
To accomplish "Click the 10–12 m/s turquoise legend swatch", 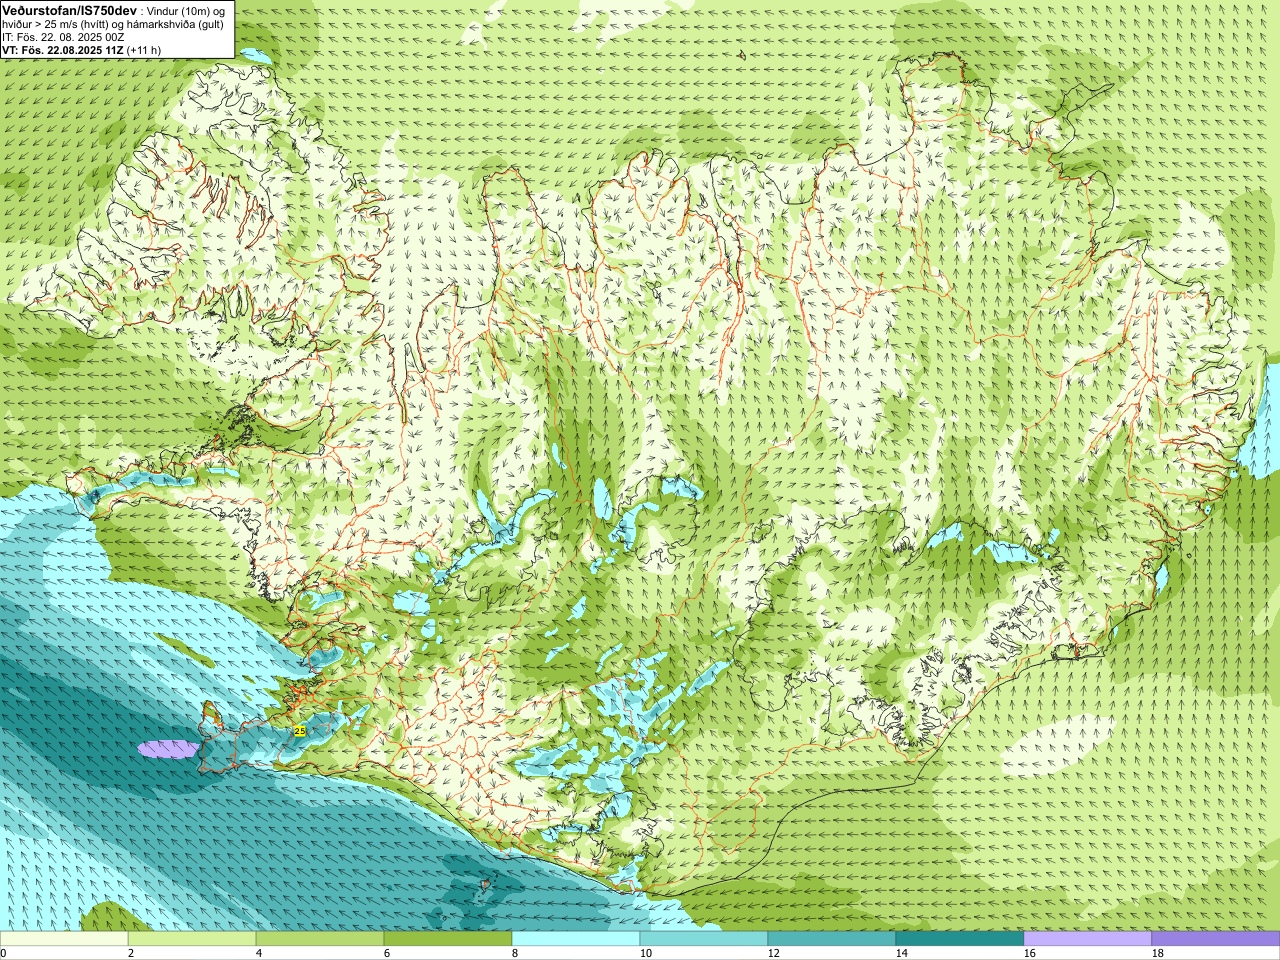I will point(704,939).
